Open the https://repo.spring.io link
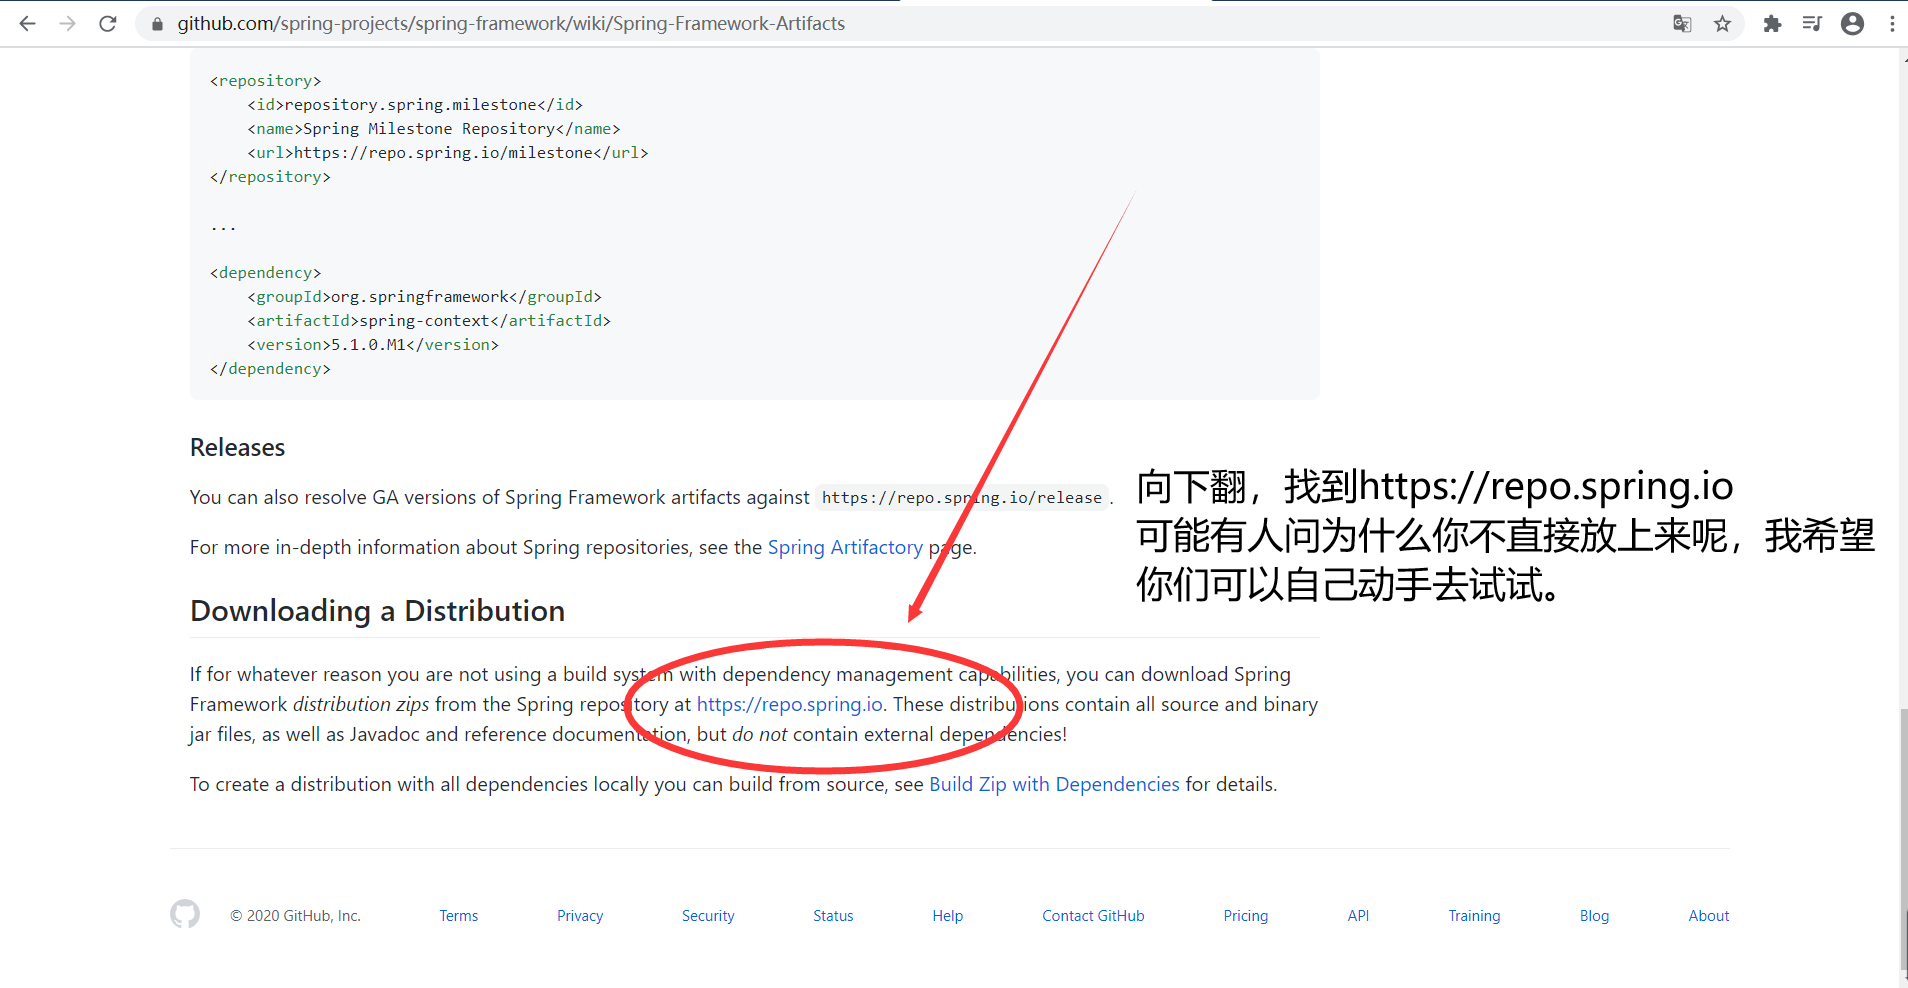1908x988 pixels. (790, 704)
